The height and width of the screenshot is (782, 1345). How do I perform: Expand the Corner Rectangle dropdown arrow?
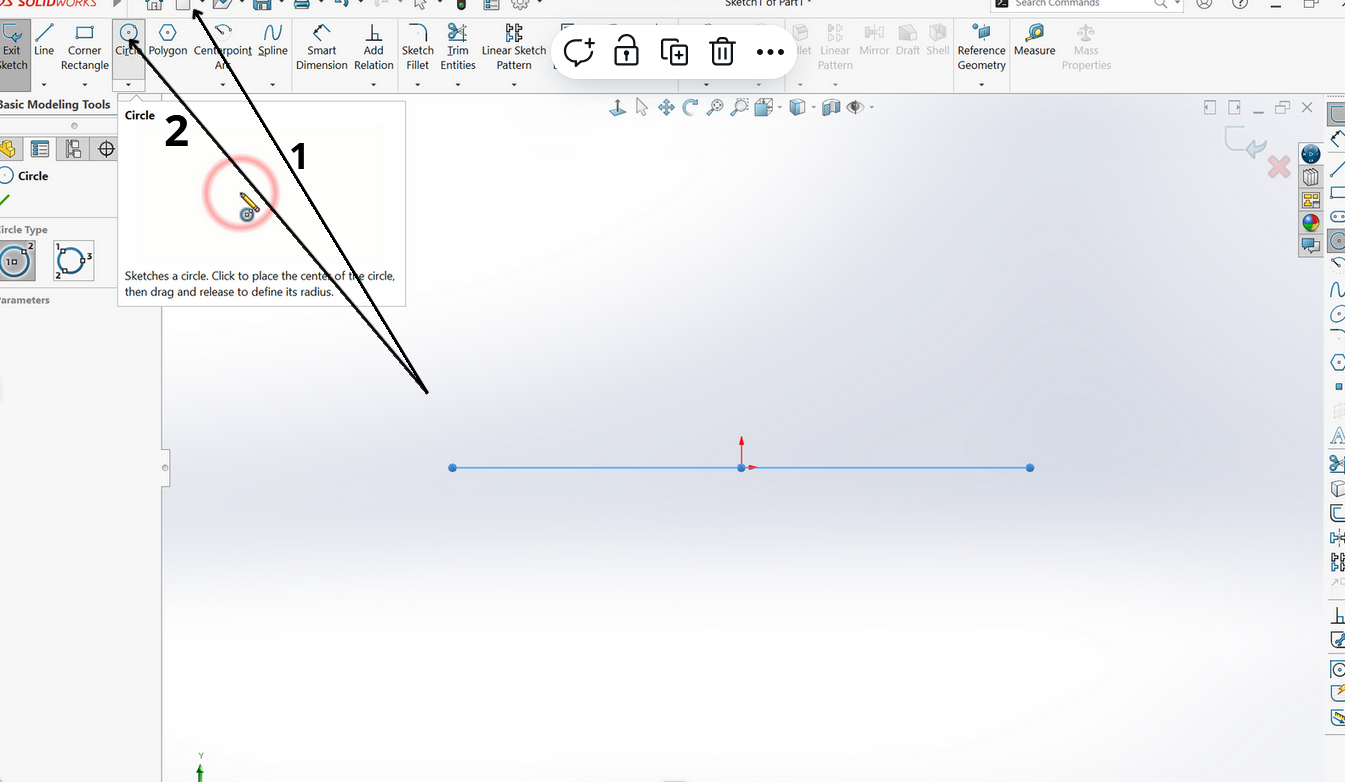coord(85,85)
